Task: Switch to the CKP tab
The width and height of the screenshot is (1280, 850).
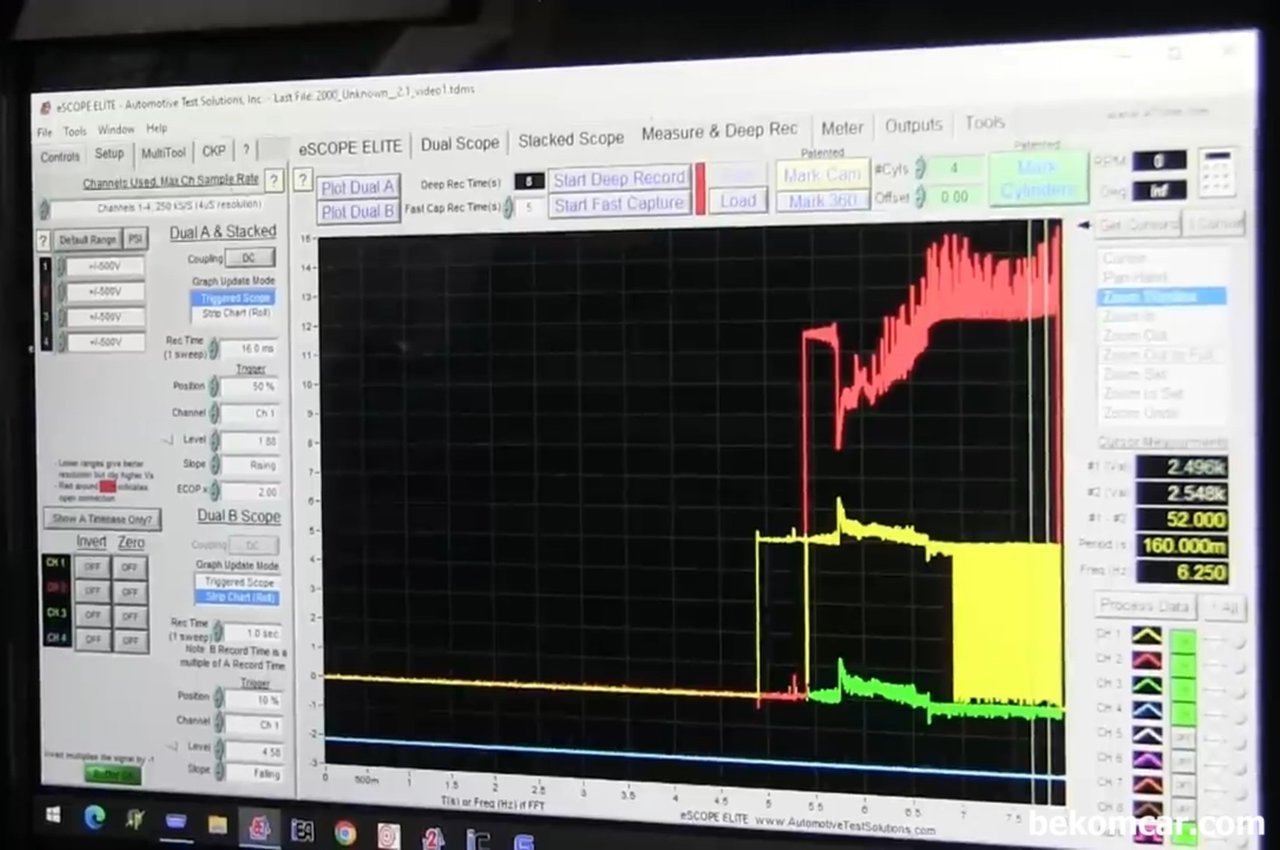Action: point(214,152)
